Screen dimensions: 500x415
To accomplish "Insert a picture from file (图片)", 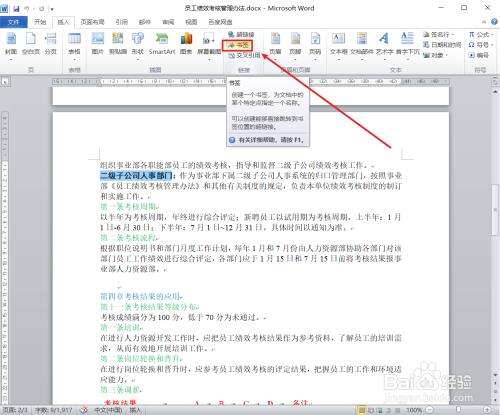I will click(x=98, y=44).
